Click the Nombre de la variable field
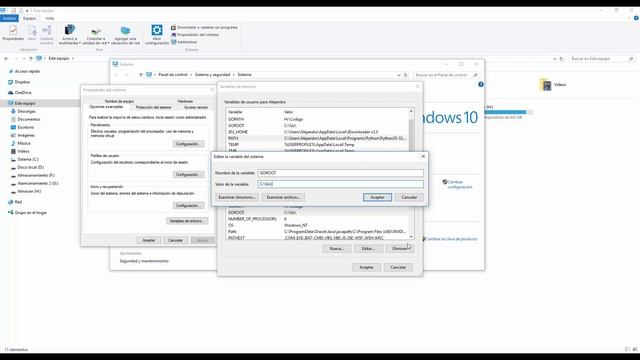This screenshot has width=640, height=360. click(x=341, y=173)
